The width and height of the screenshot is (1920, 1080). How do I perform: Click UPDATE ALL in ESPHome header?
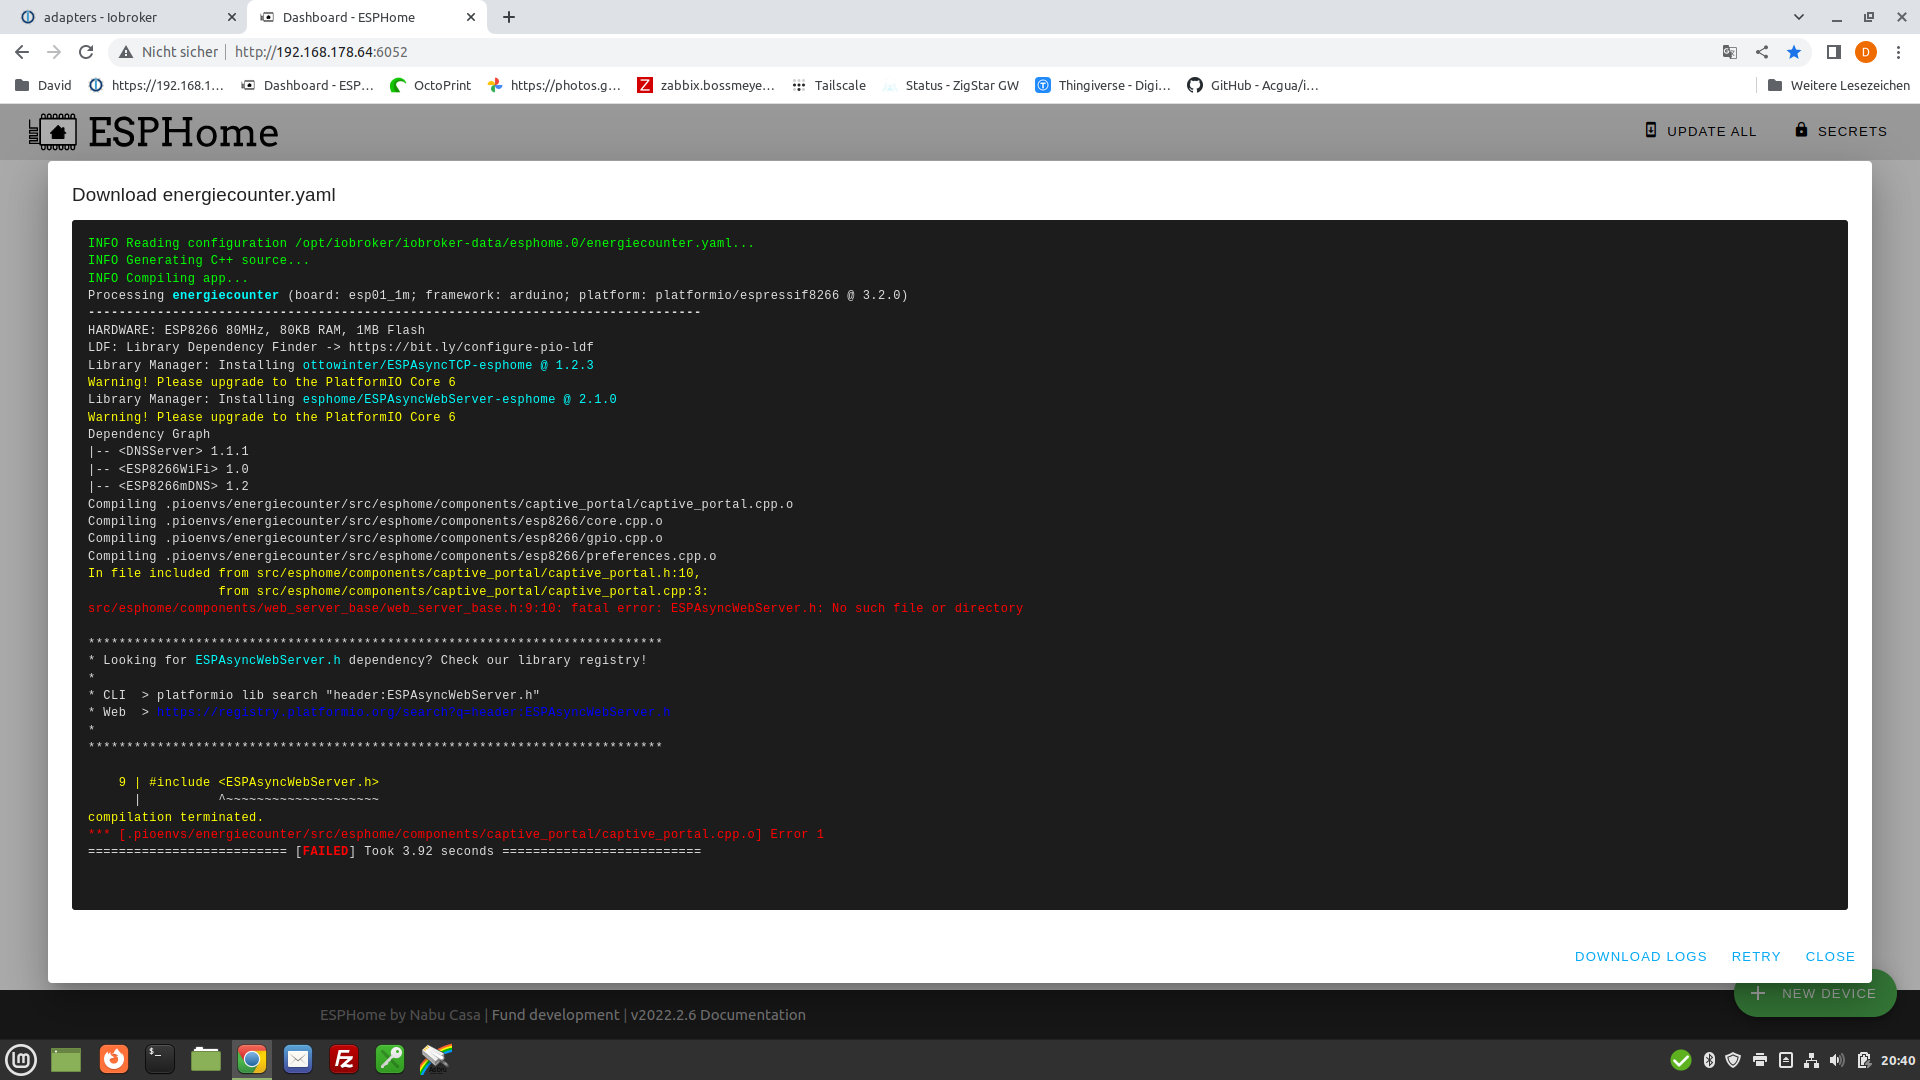tap(1700, 131)
